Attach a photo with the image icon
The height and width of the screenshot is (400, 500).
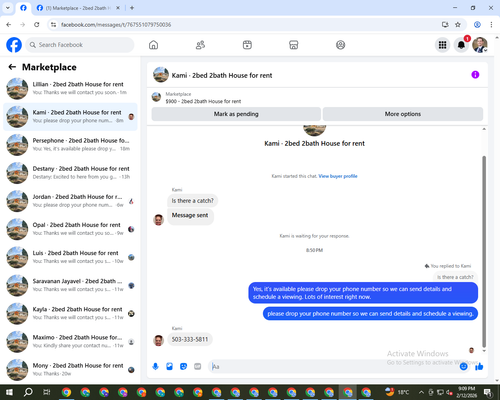point(169,367)
